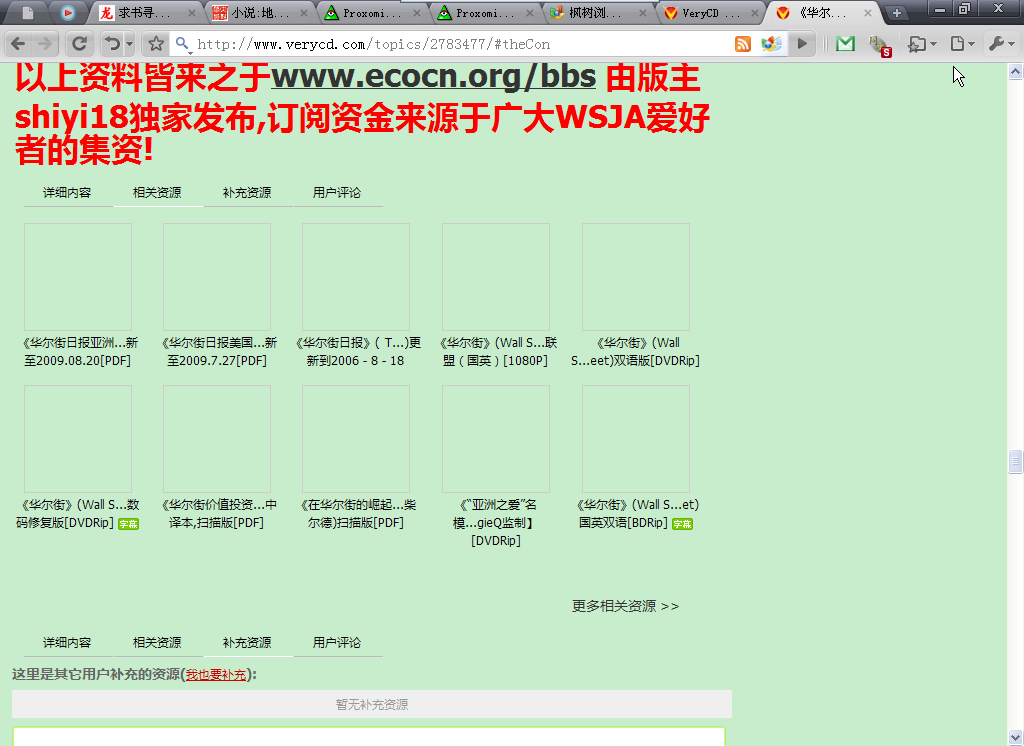Select upper 补充资源 tab
1024x746 pixels.
pyautogui.click(x=247, y=193)
